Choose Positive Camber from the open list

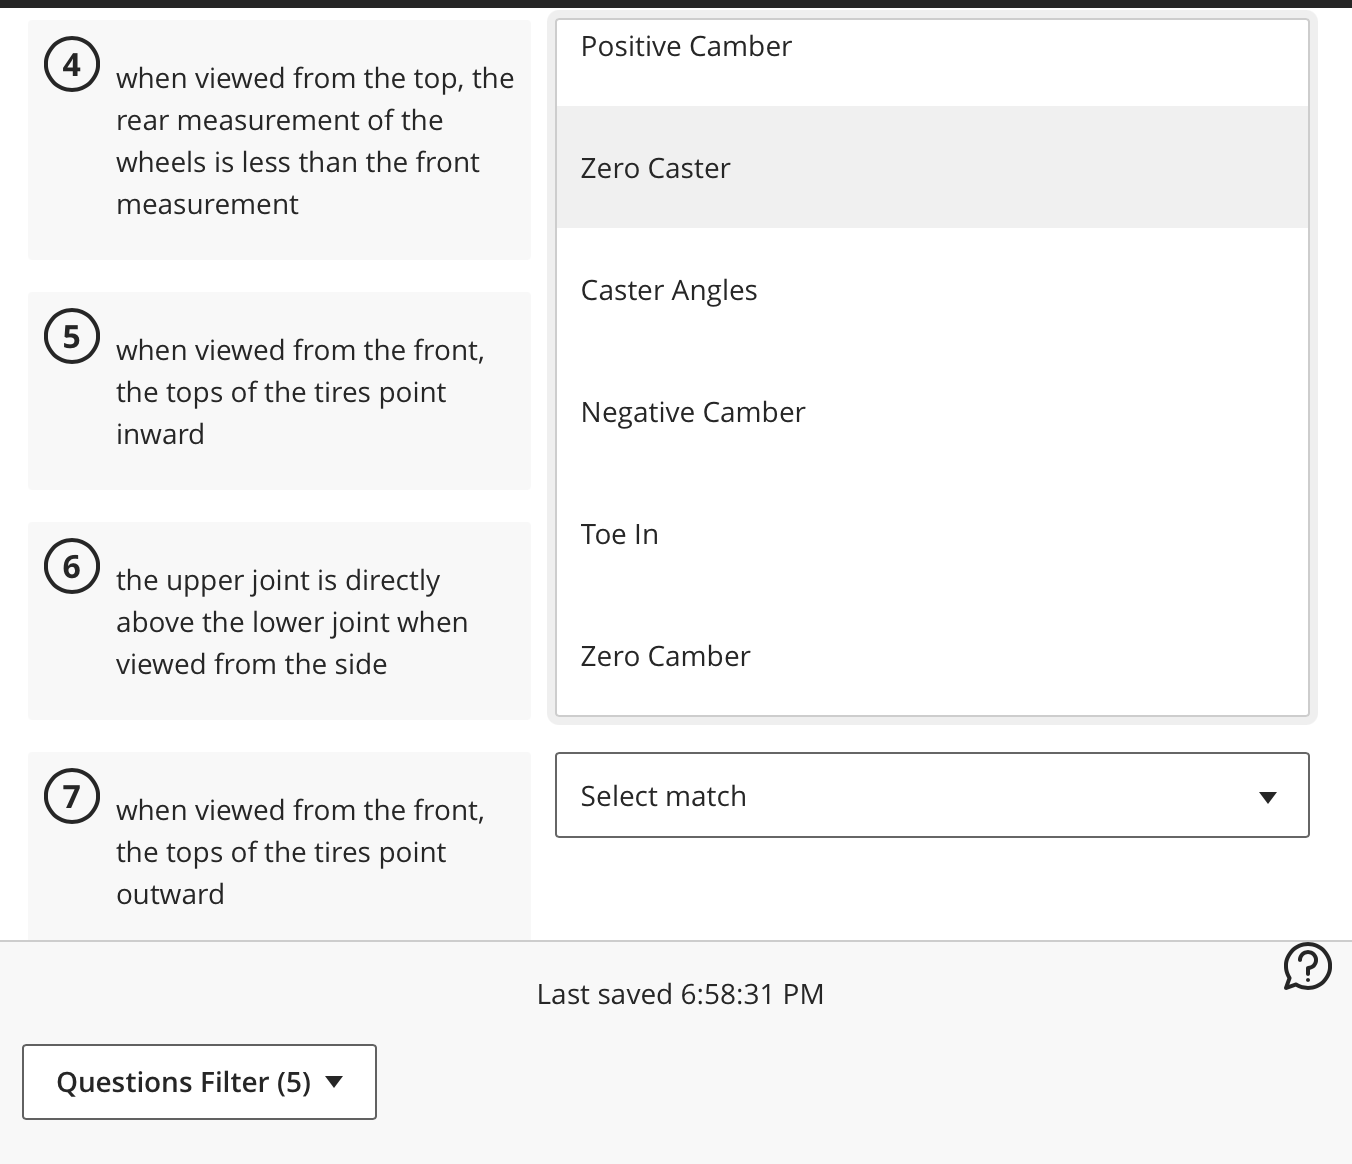686,47
